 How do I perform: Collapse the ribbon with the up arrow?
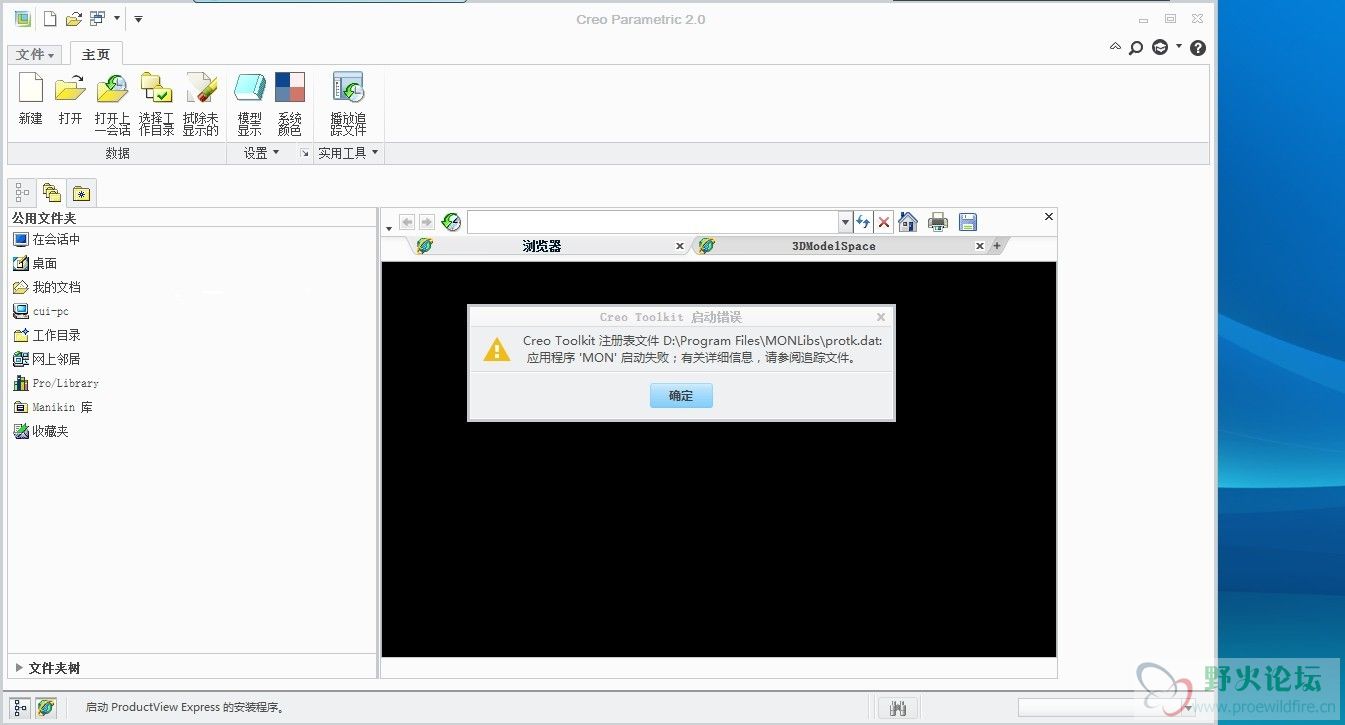point(1115,46)
